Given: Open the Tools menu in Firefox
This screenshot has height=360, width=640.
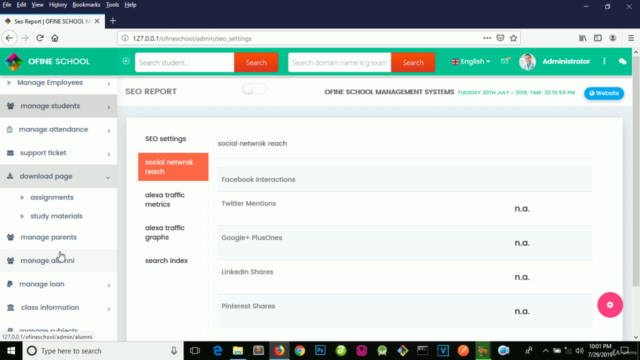Looking at the screenshot, I should [112, 5].
